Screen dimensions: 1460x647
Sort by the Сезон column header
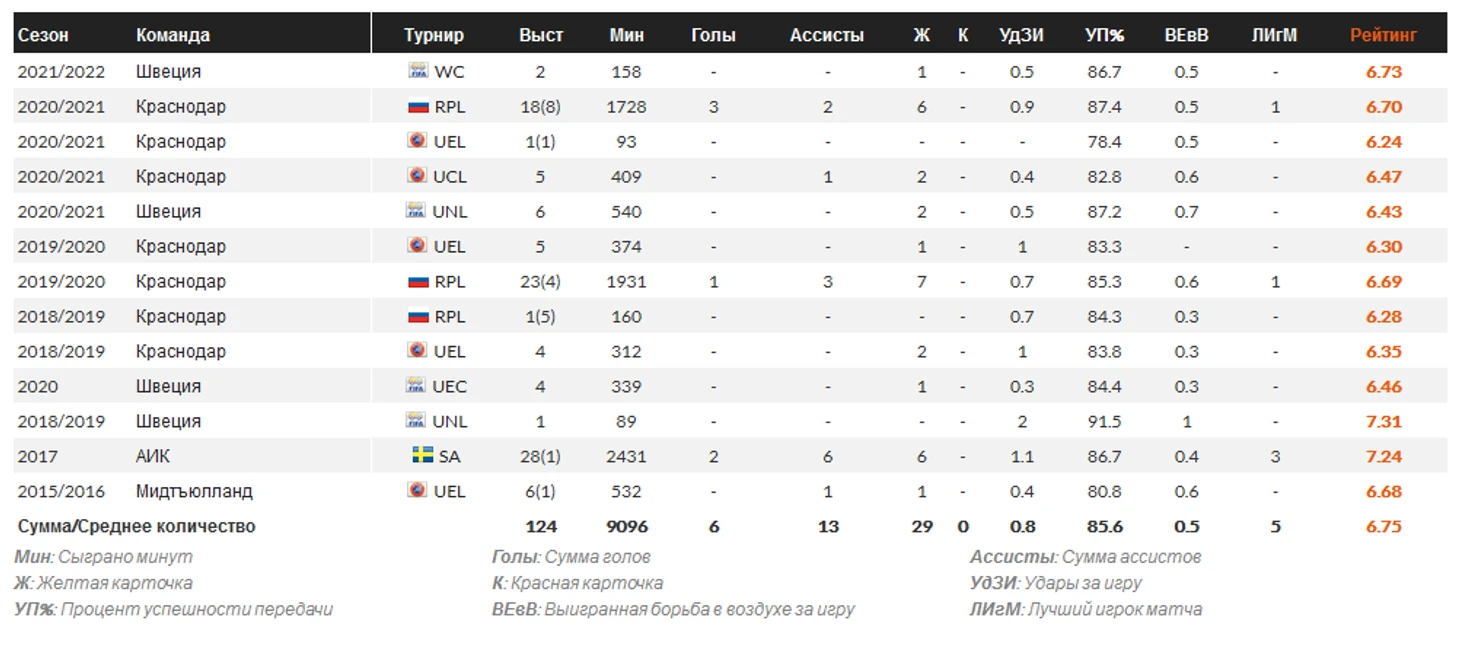click(43, 35)
